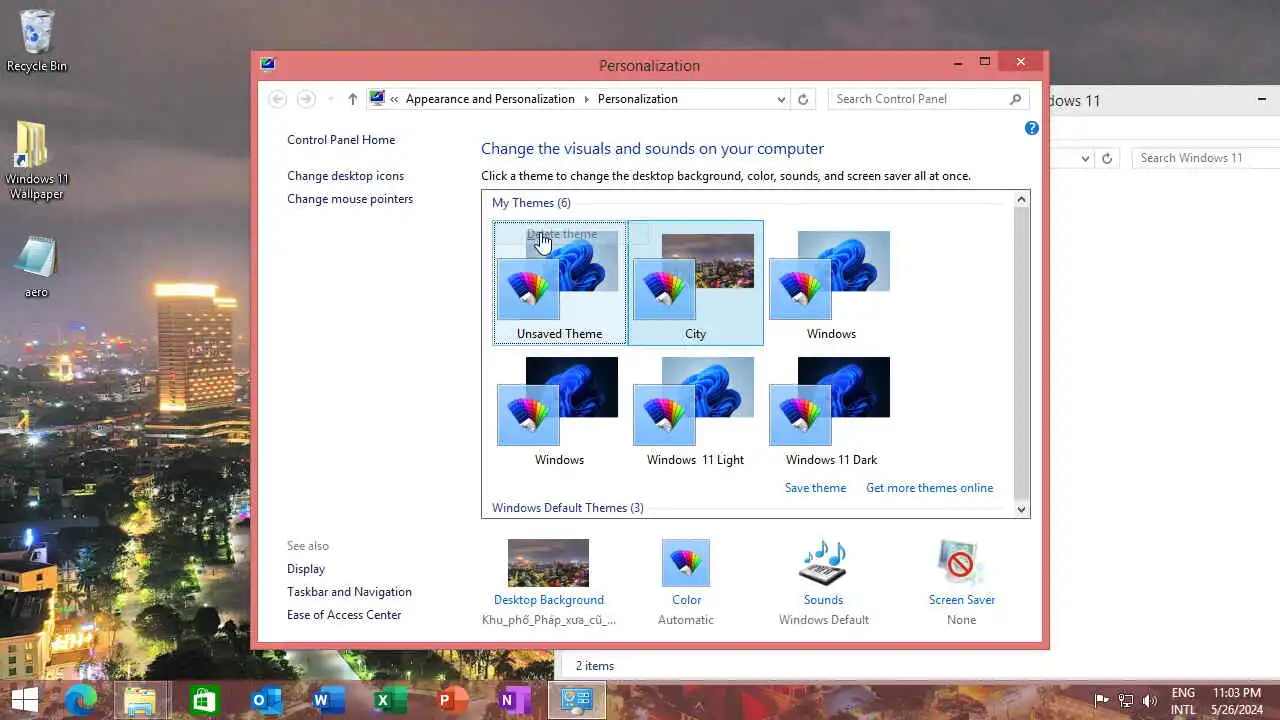Click Change mouse pointers link
Viewport: 1280px width, 720px height.
pyautogui.click(x=350, y=199)
